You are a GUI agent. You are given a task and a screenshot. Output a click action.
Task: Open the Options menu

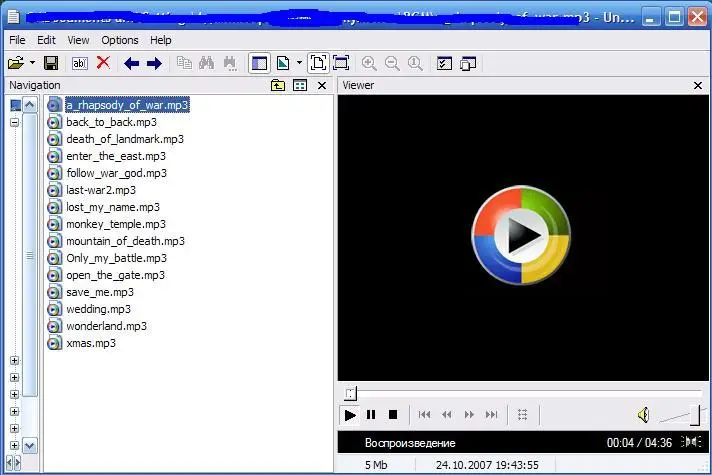120,40
